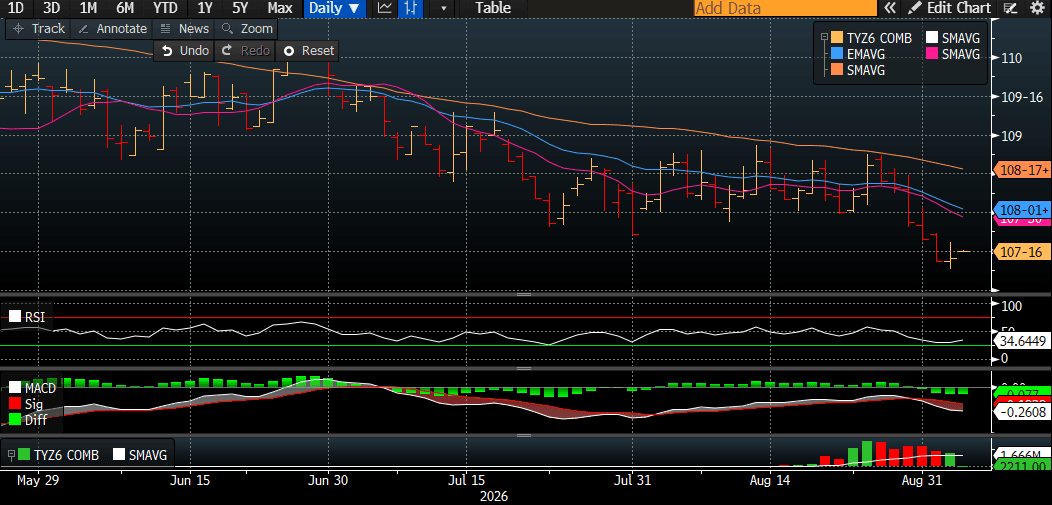Click blue EMAVG legend swatch
Viewport: 1052px width, 505px height.
[837, 54]
